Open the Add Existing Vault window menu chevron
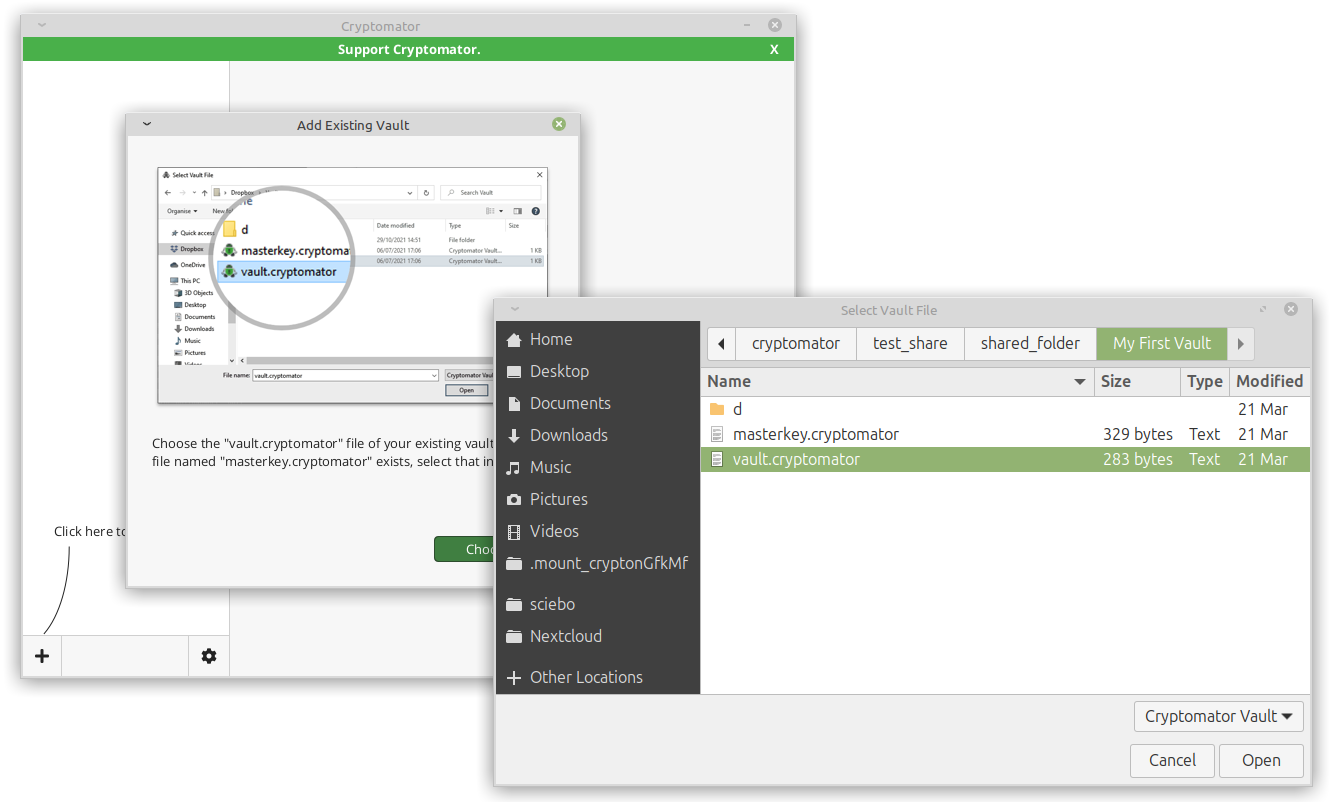This screenshot has width=1335, height=802. pos(147,125)
